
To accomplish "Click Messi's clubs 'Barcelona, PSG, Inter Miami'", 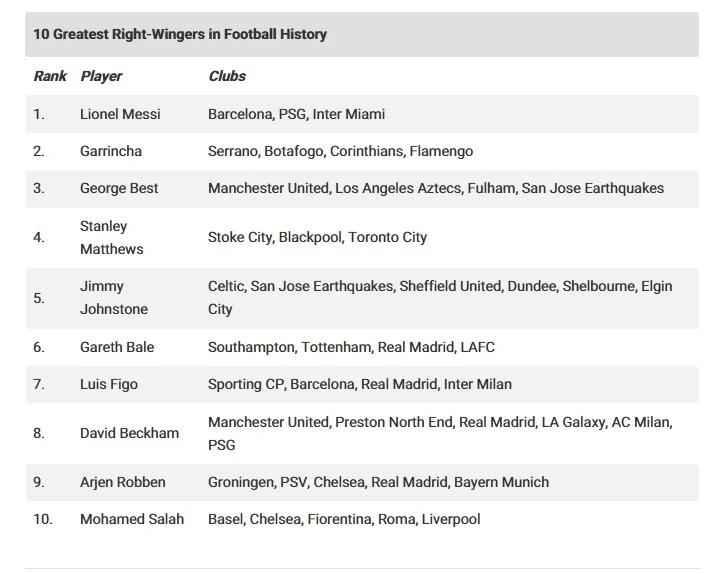I will 296,114.
